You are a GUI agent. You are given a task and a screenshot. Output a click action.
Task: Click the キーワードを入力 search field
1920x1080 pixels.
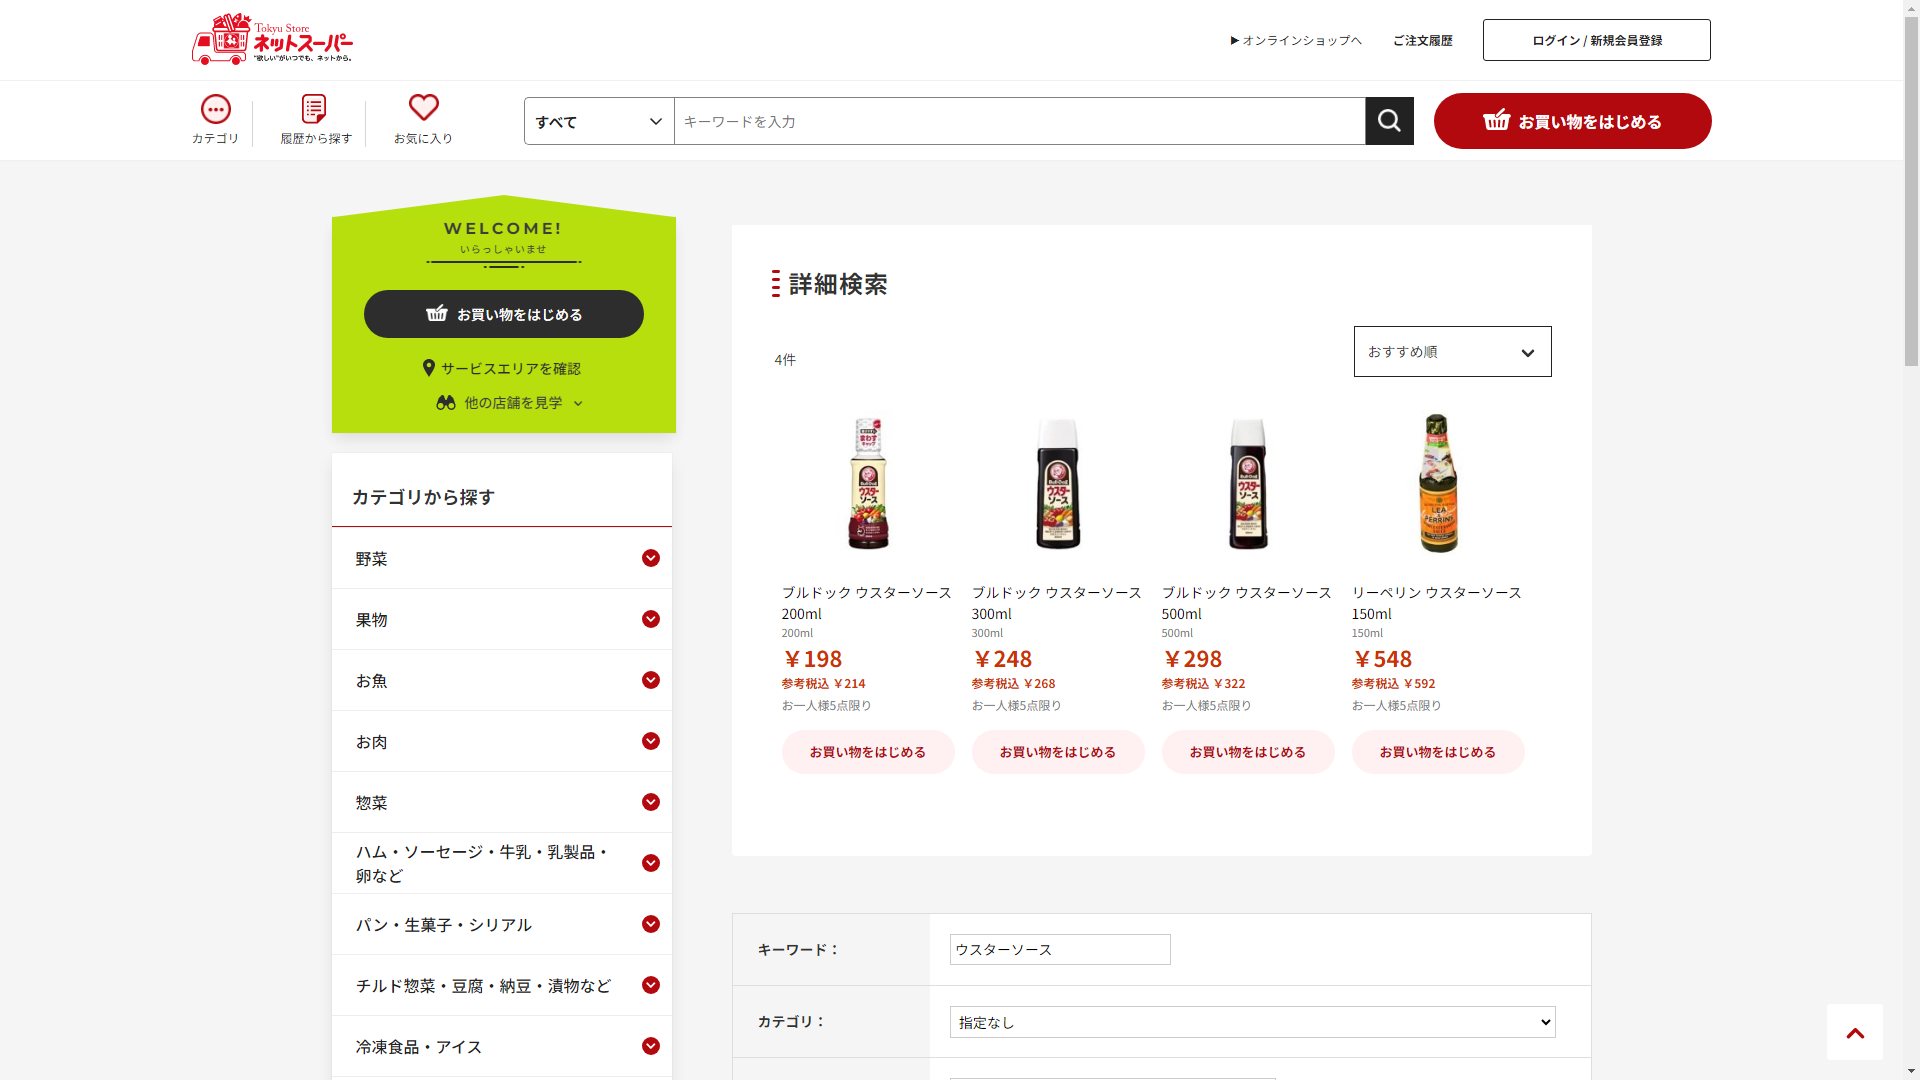tap(1018, 121)
